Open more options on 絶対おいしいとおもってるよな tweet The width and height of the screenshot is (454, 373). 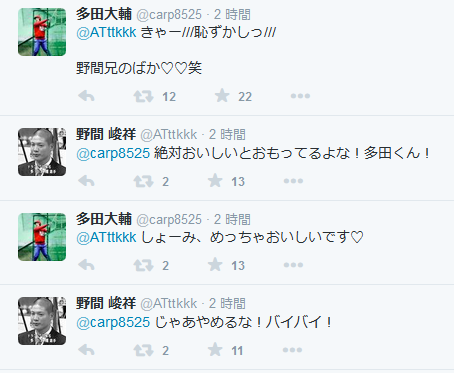(293, 181)
